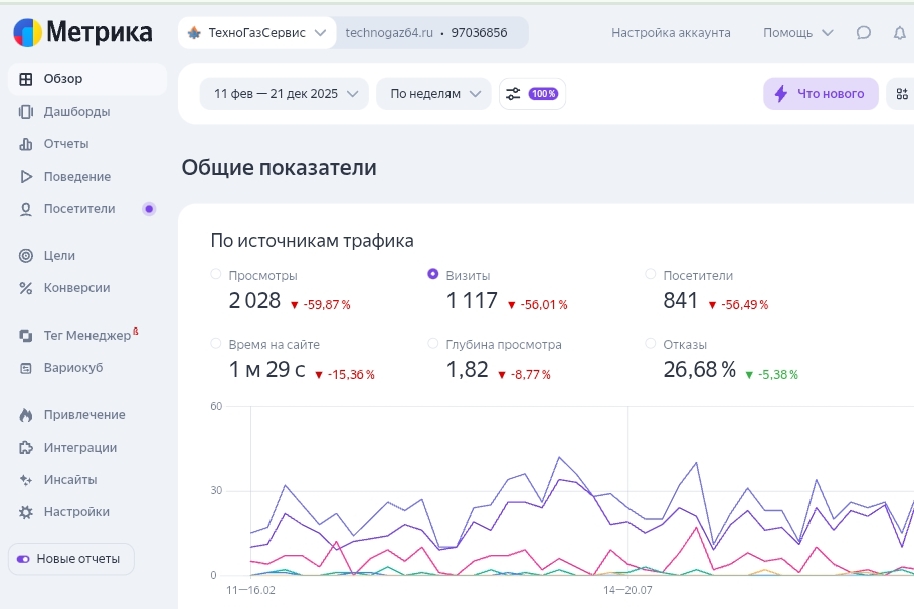Select the Отказы metric radio button
Screen dimensions: 914x609
click(x=651, y=343)
